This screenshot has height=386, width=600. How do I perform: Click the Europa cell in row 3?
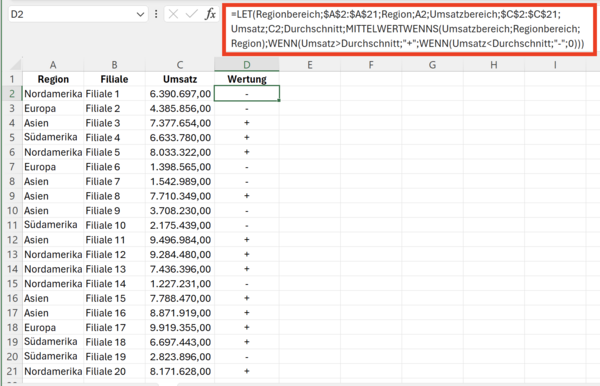tap(53, 108)
